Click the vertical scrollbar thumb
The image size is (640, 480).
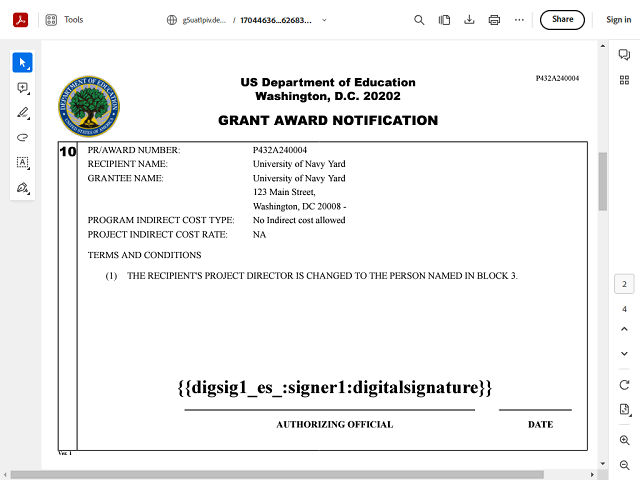(602, 181)
